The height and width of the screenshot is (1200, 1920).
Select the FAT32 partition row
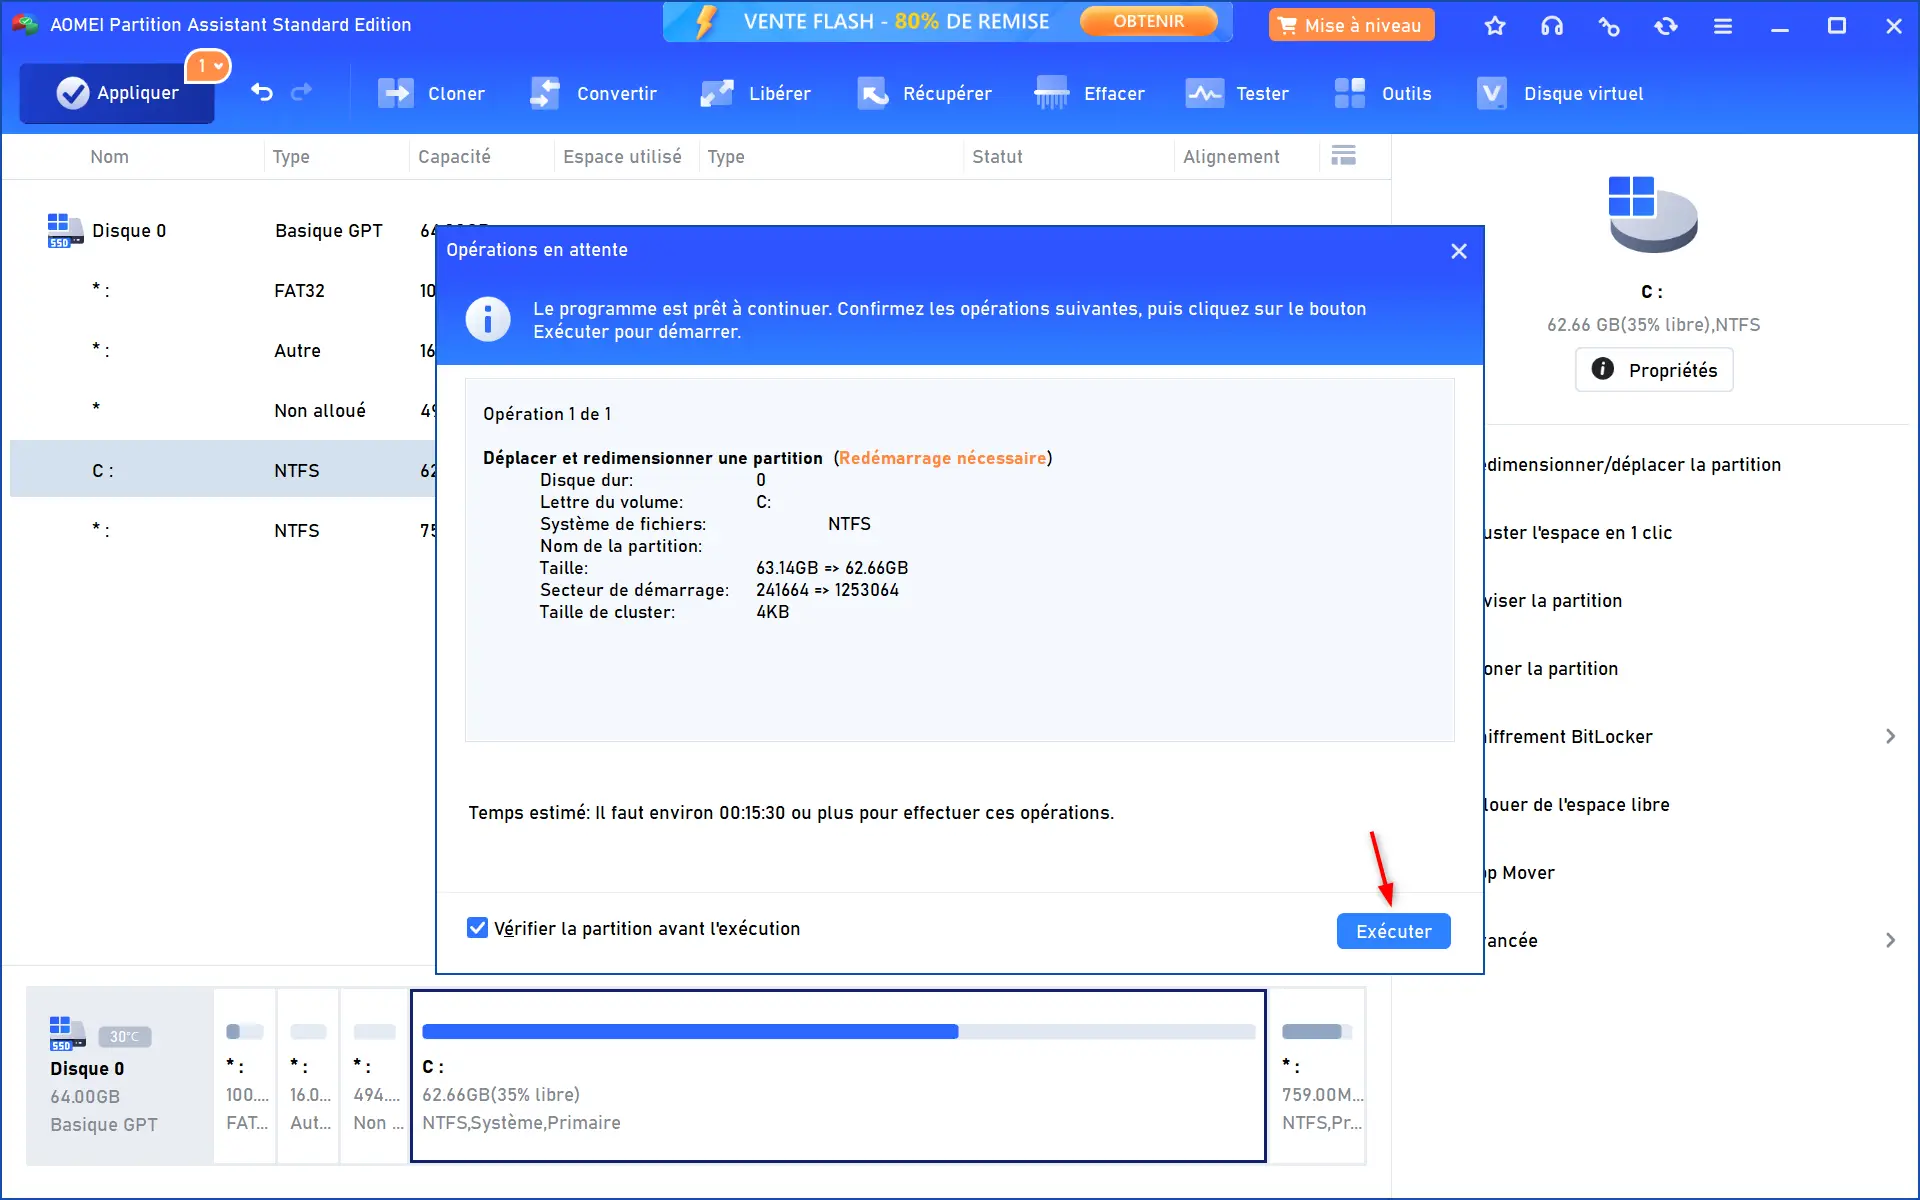(222, 291)
